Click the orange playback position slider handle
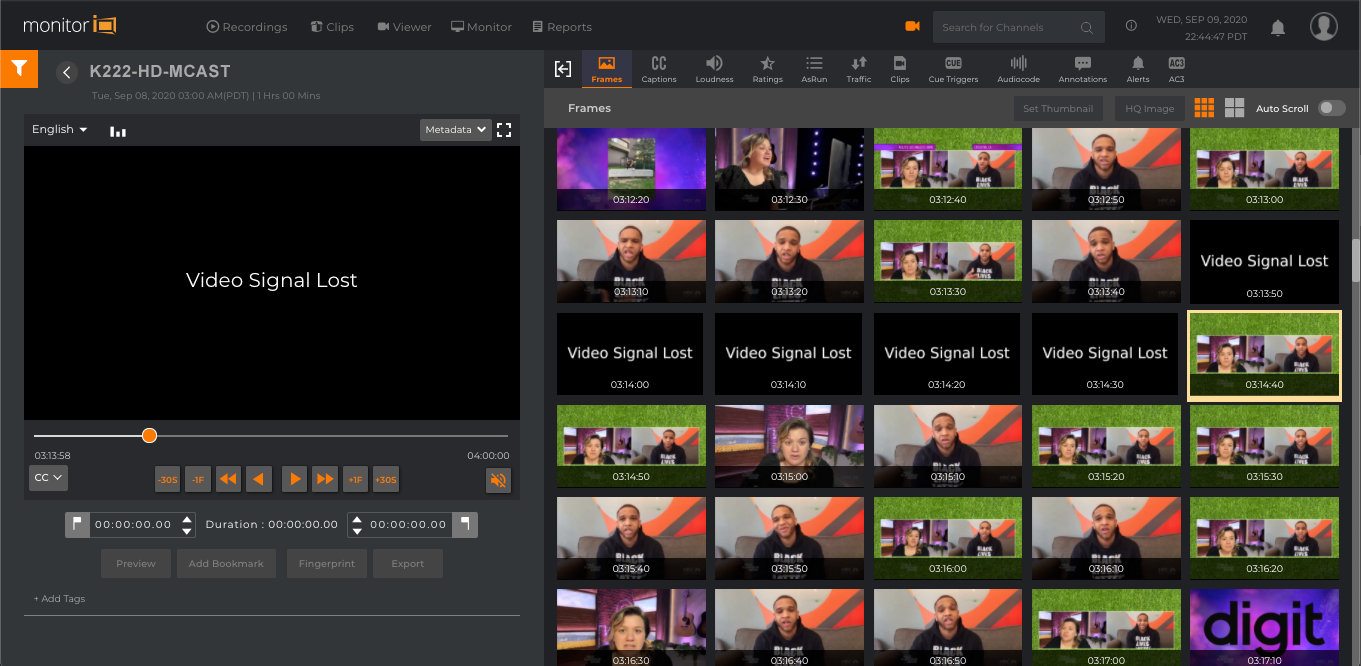 pos(149,436)
